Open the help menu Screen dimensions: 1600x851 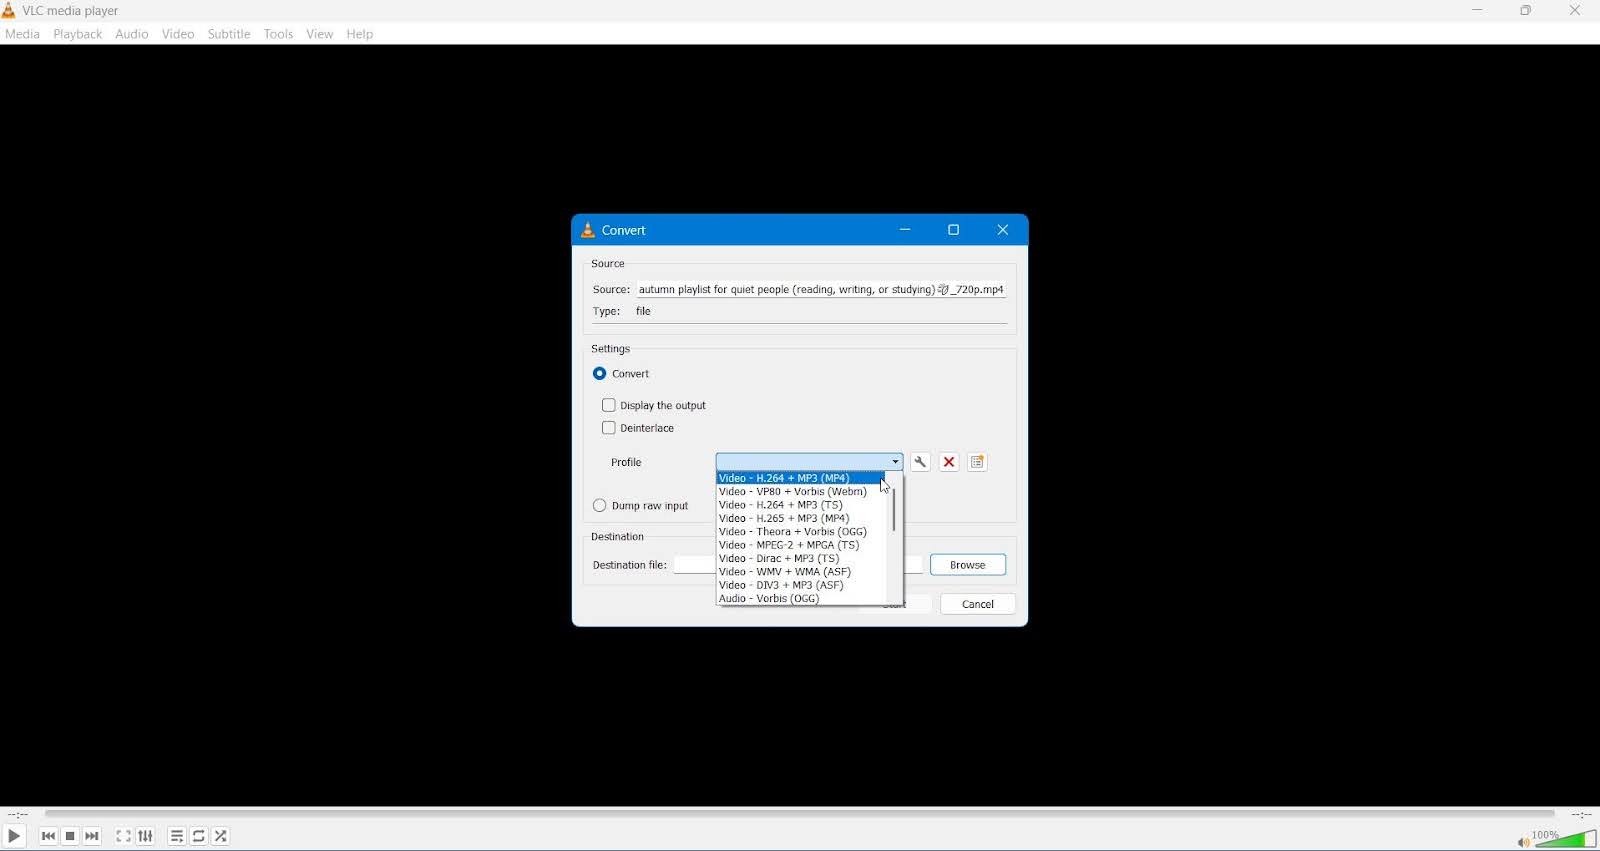360,35
